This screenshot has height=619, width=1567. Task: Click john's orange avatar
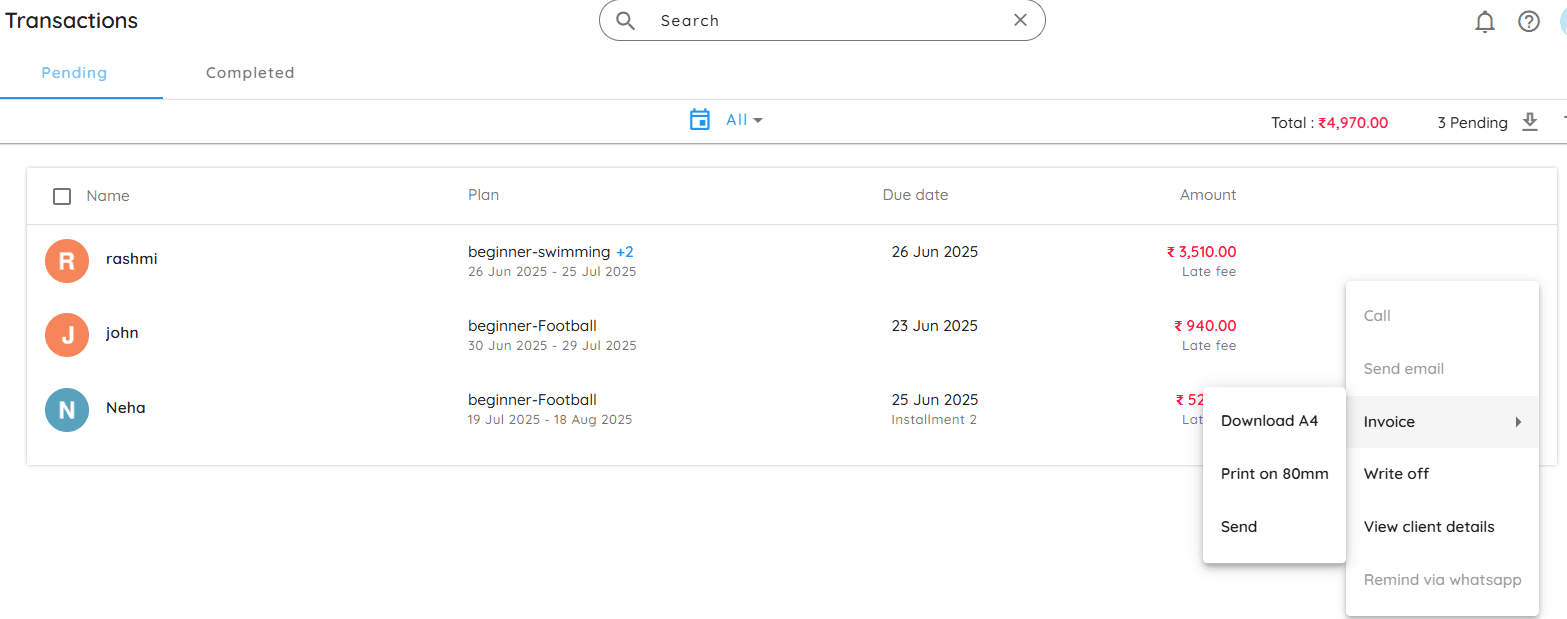[67, 335]
